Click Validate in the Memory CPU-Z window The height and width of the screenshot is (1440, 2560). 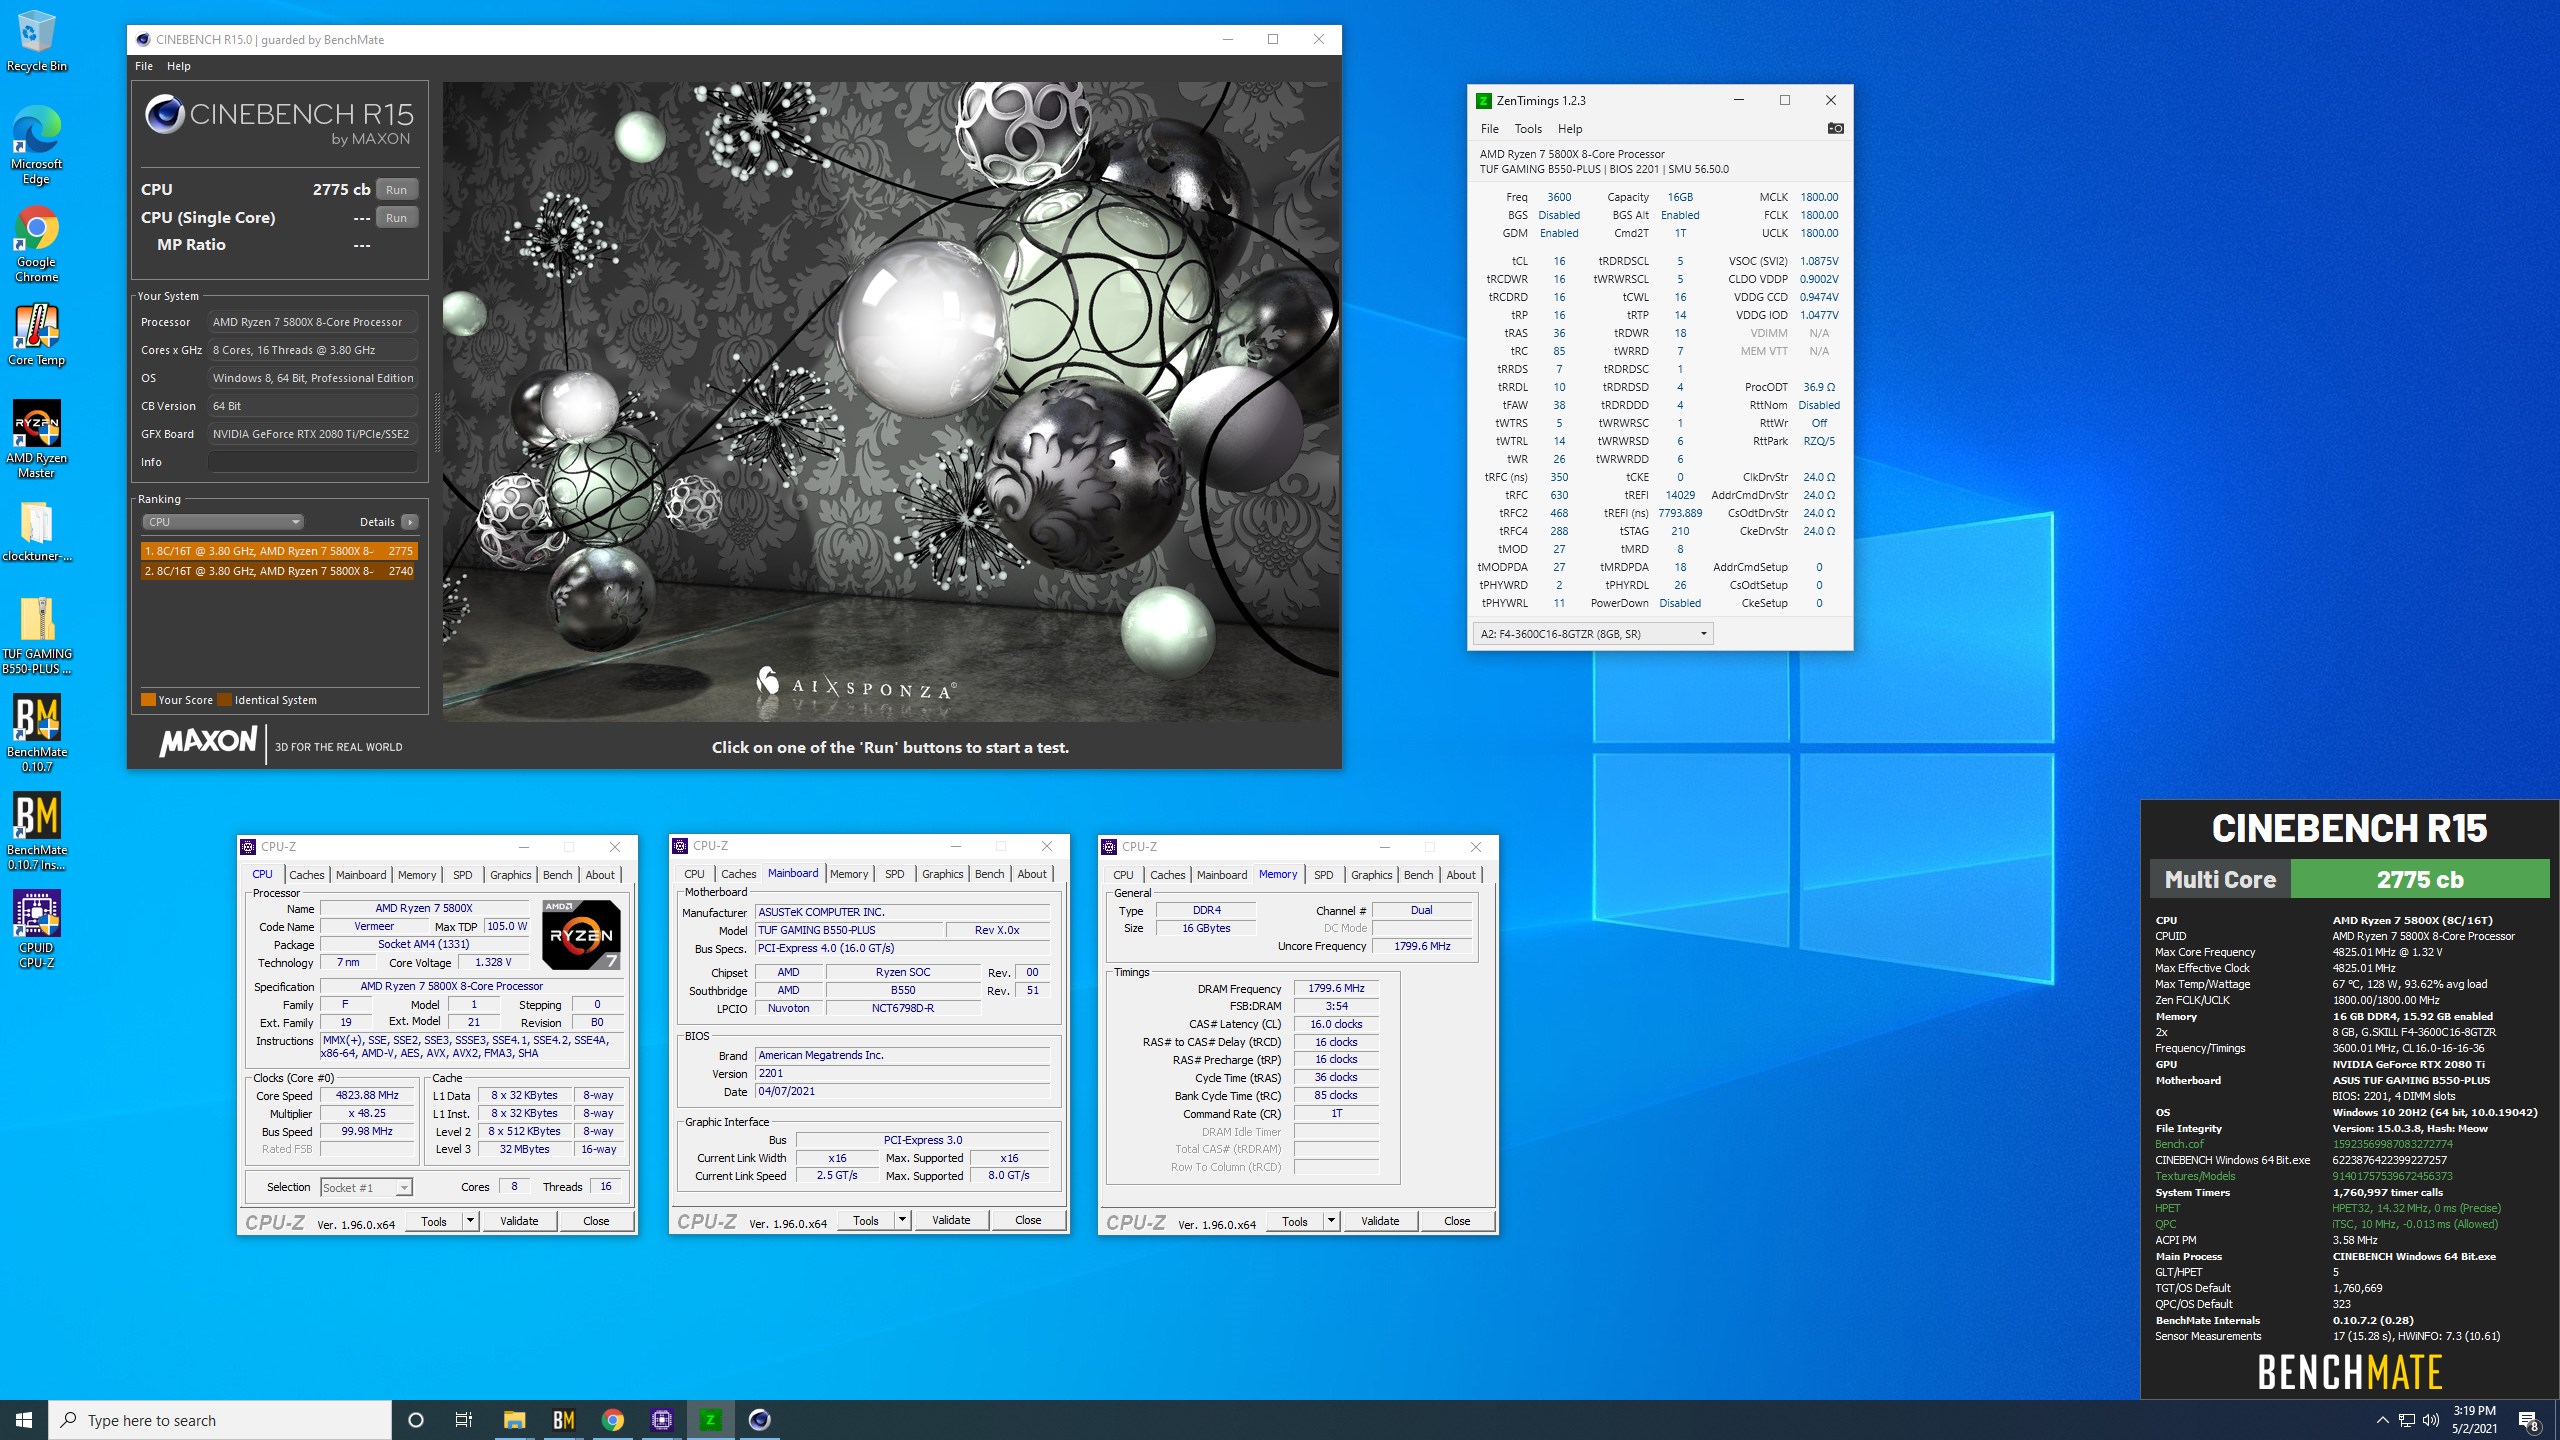tap(1380, 1221)
